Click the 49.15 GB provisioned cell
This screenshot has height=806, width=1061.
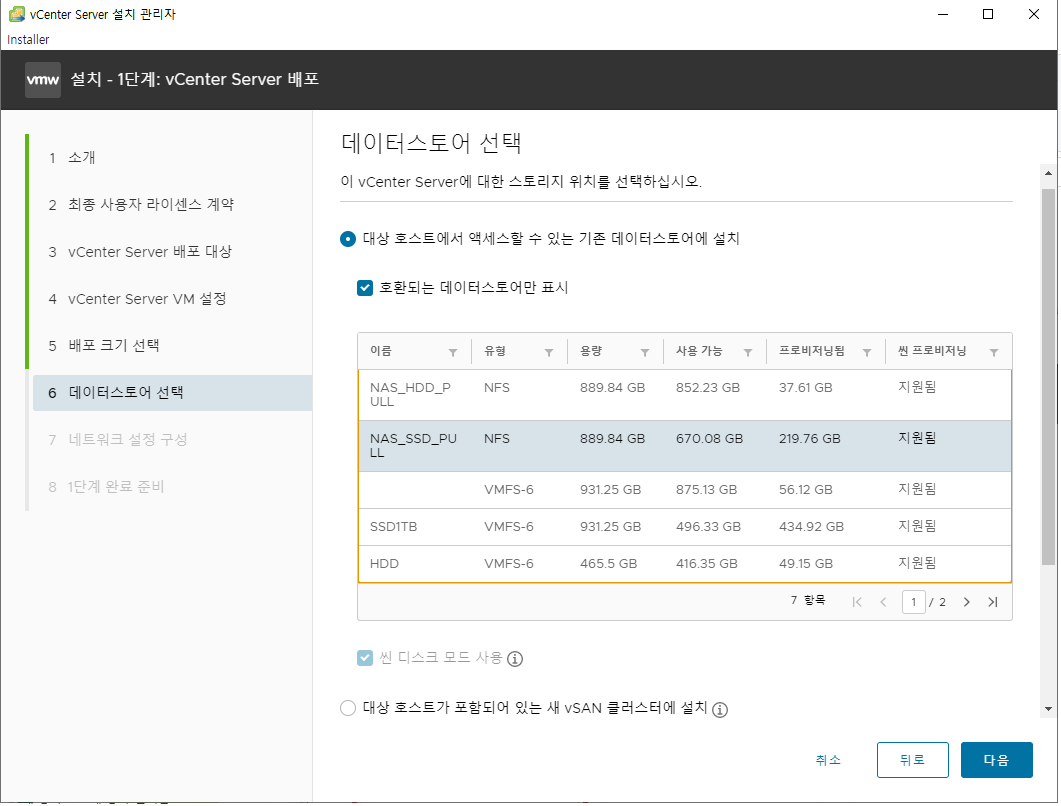point(805,564)
